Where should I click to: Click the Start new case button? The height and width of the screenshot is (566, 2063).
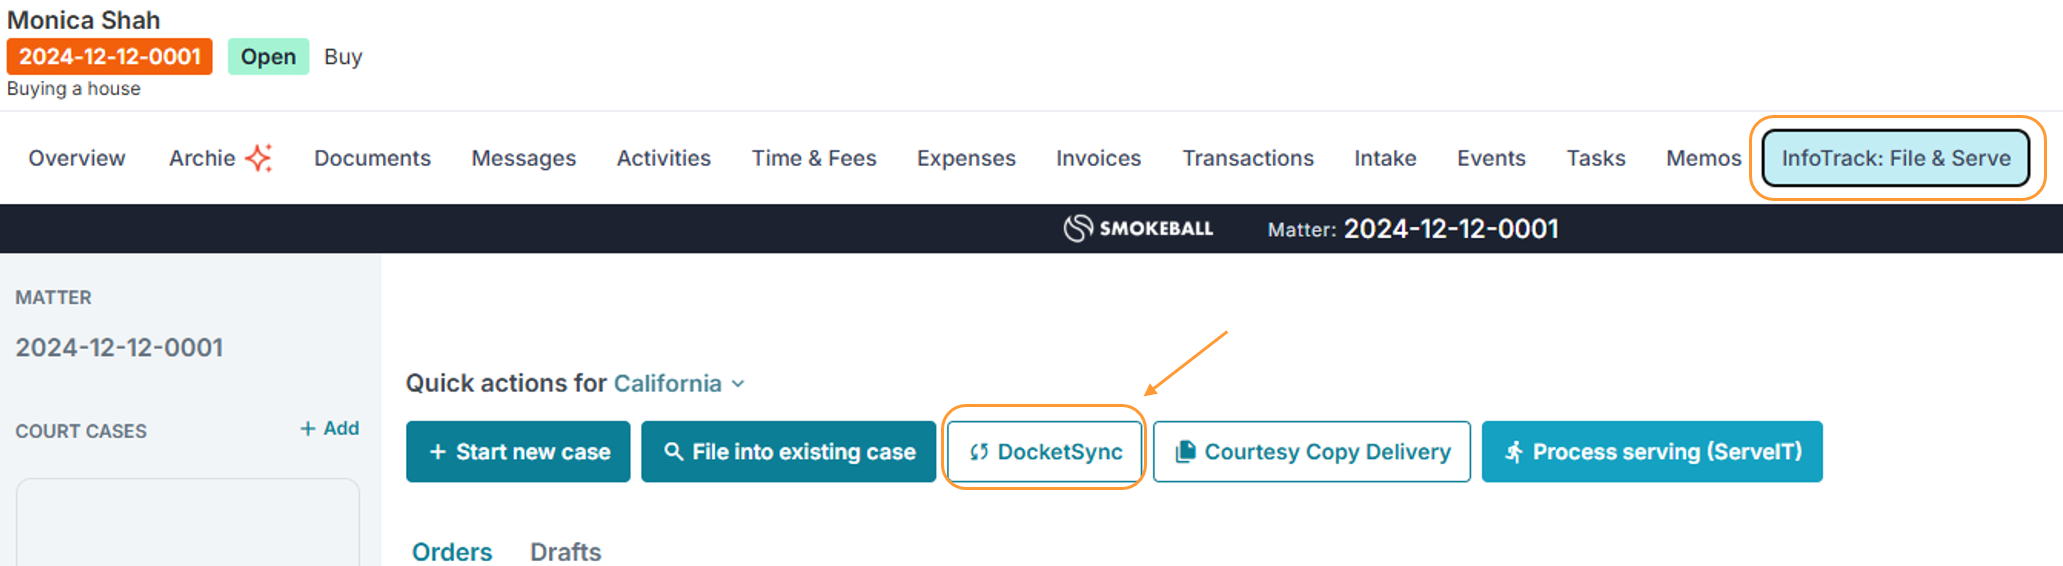coord(518,452)
